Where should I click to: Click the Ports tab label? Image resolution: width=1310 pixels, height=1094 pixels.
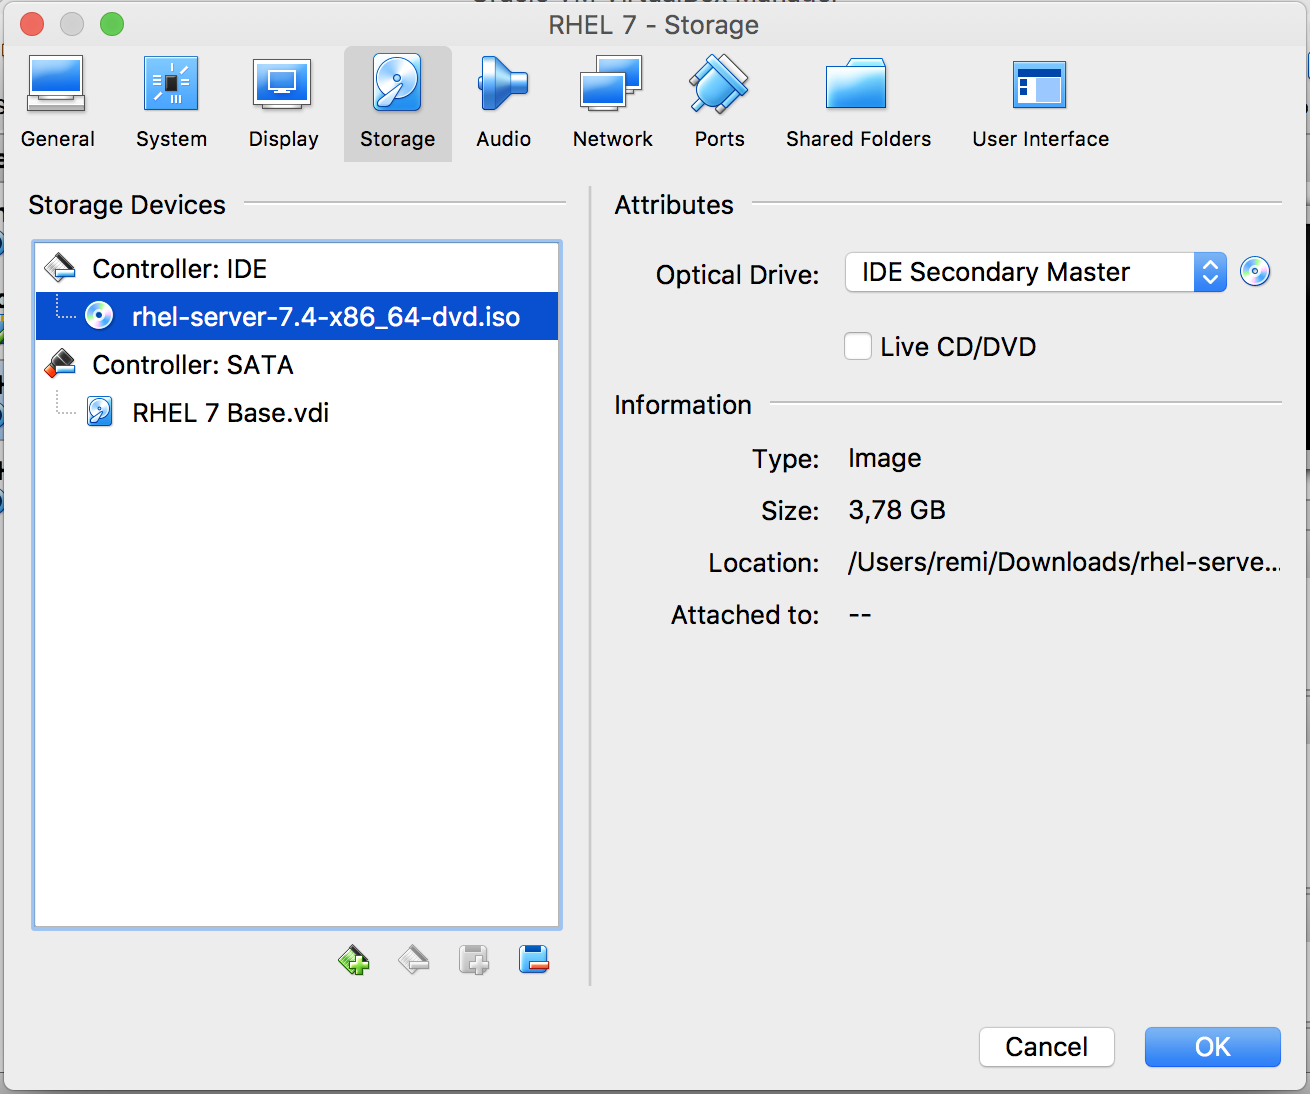720,139
